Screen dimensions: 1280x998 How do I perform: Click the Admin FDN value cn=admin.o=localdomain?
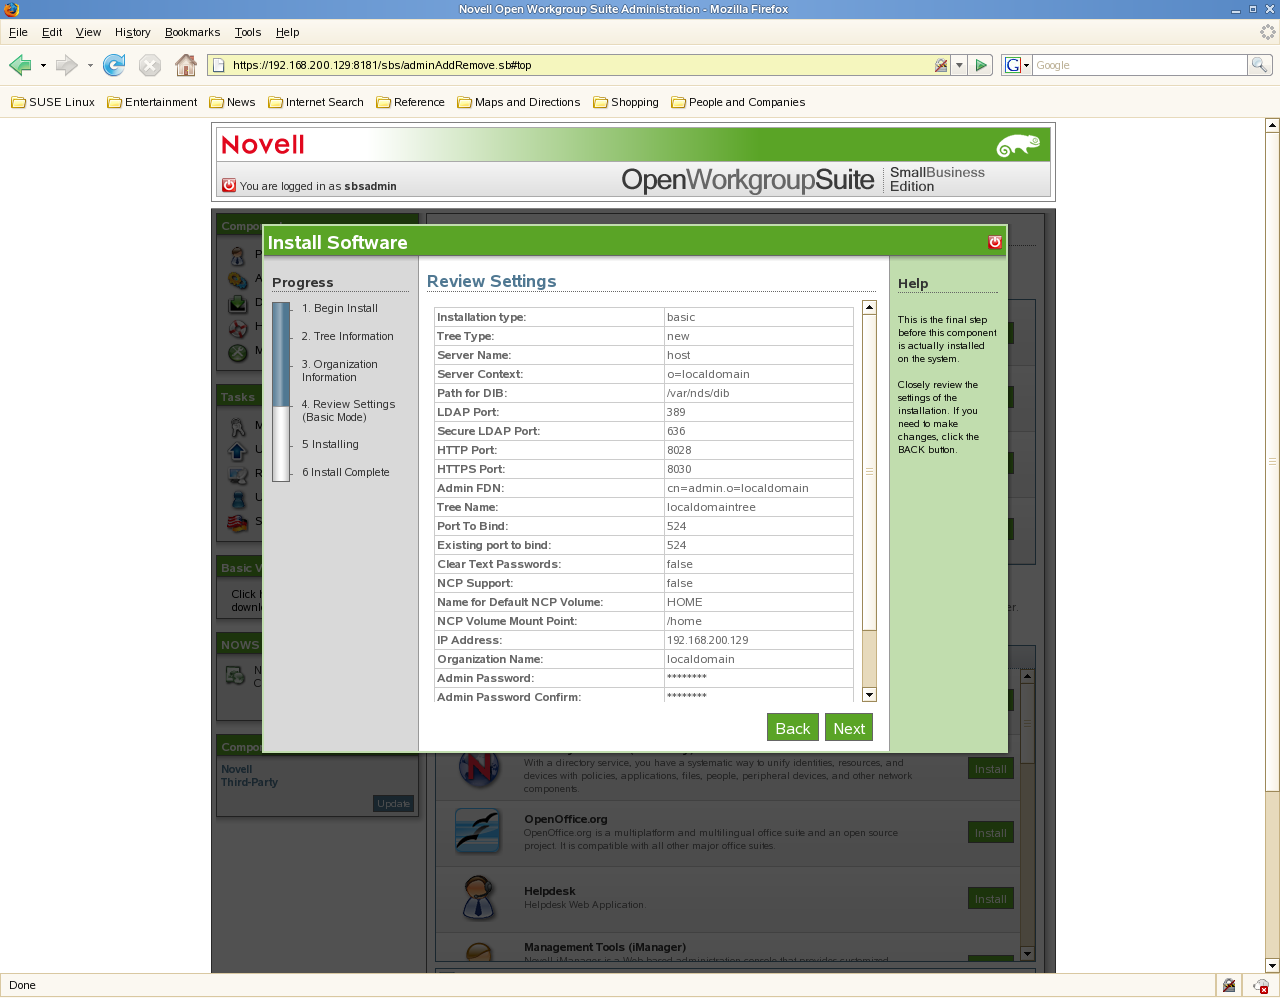738,488
